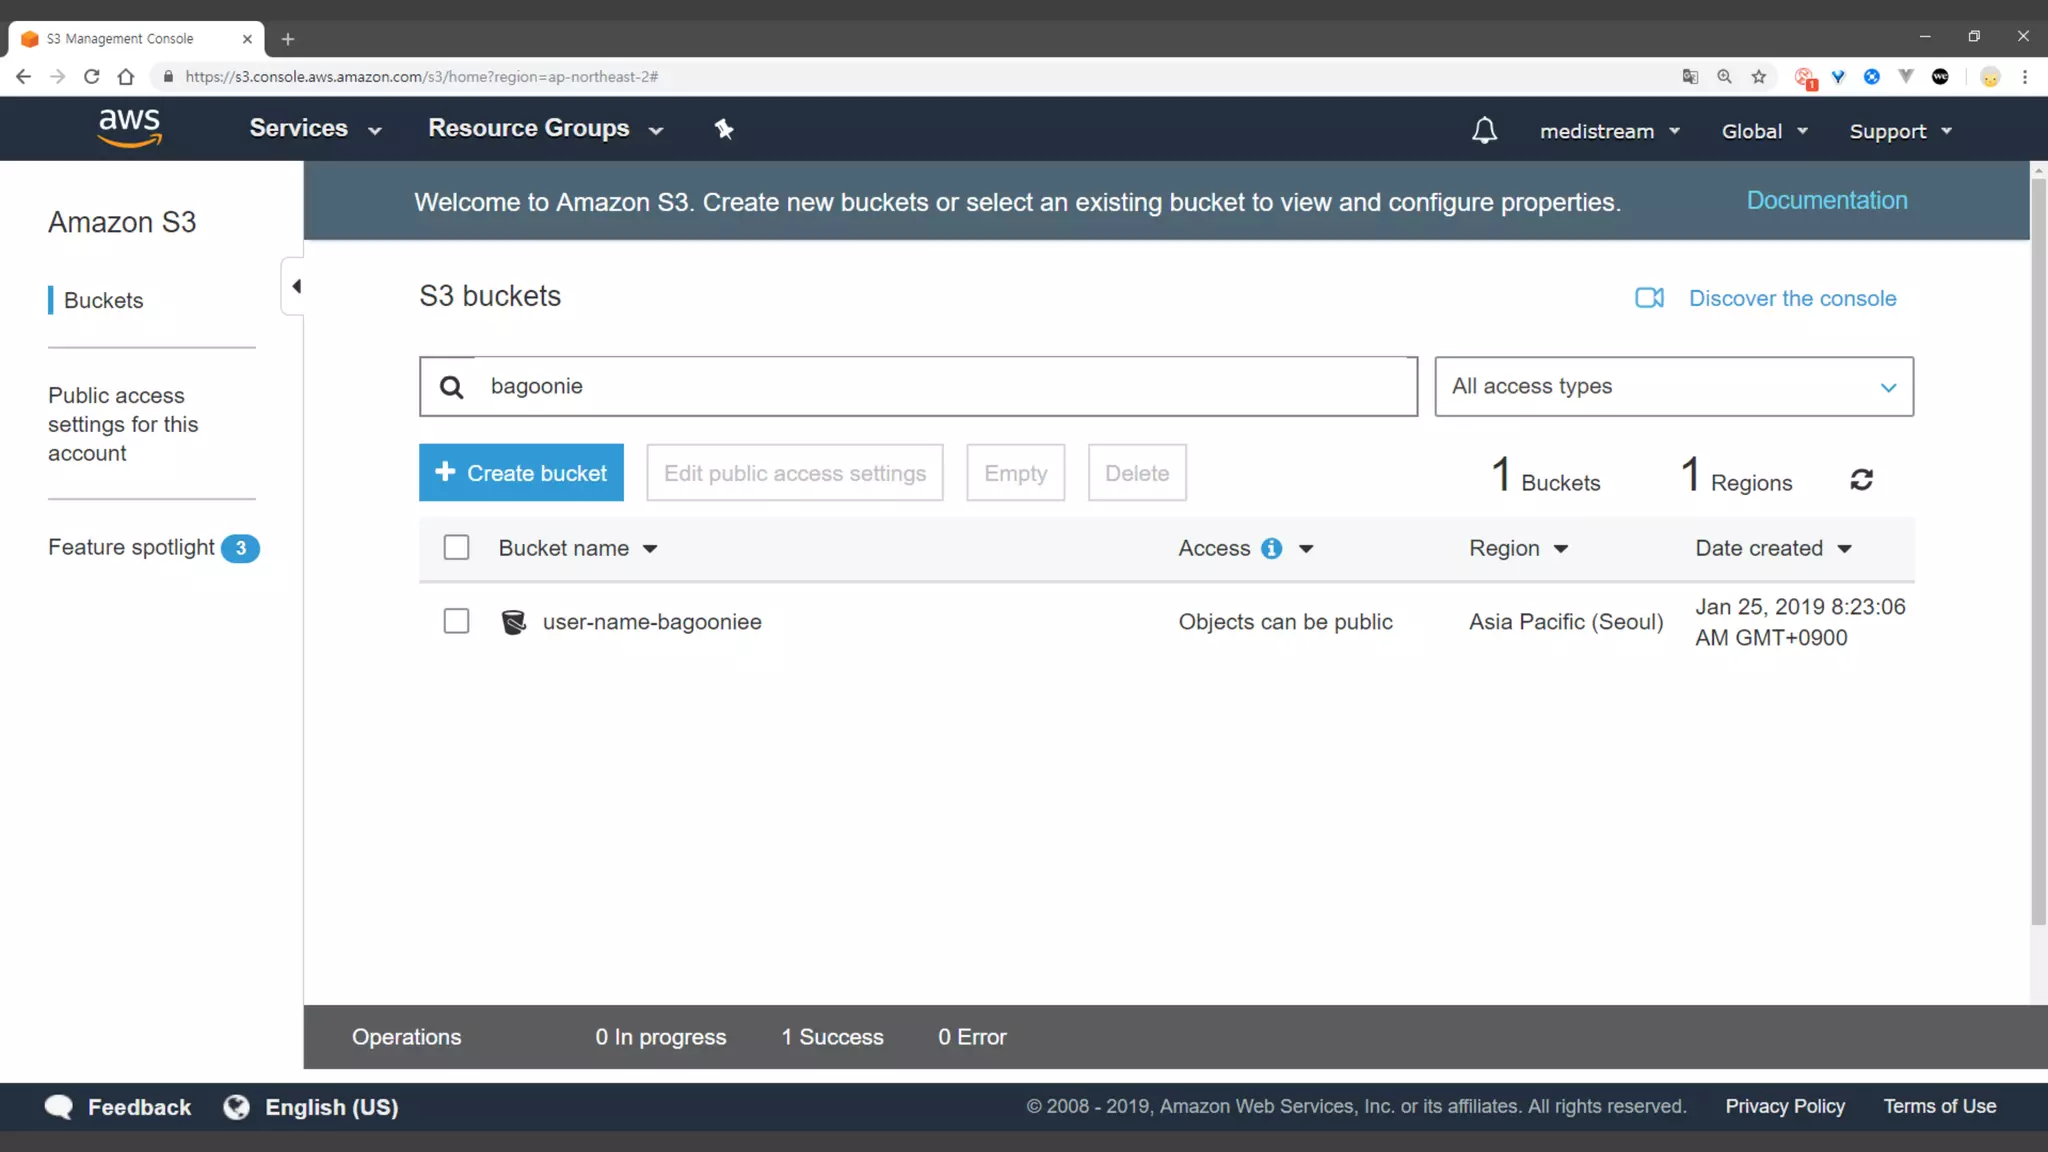Refresh the bucket list with refresh icon

coord(1861,480)
